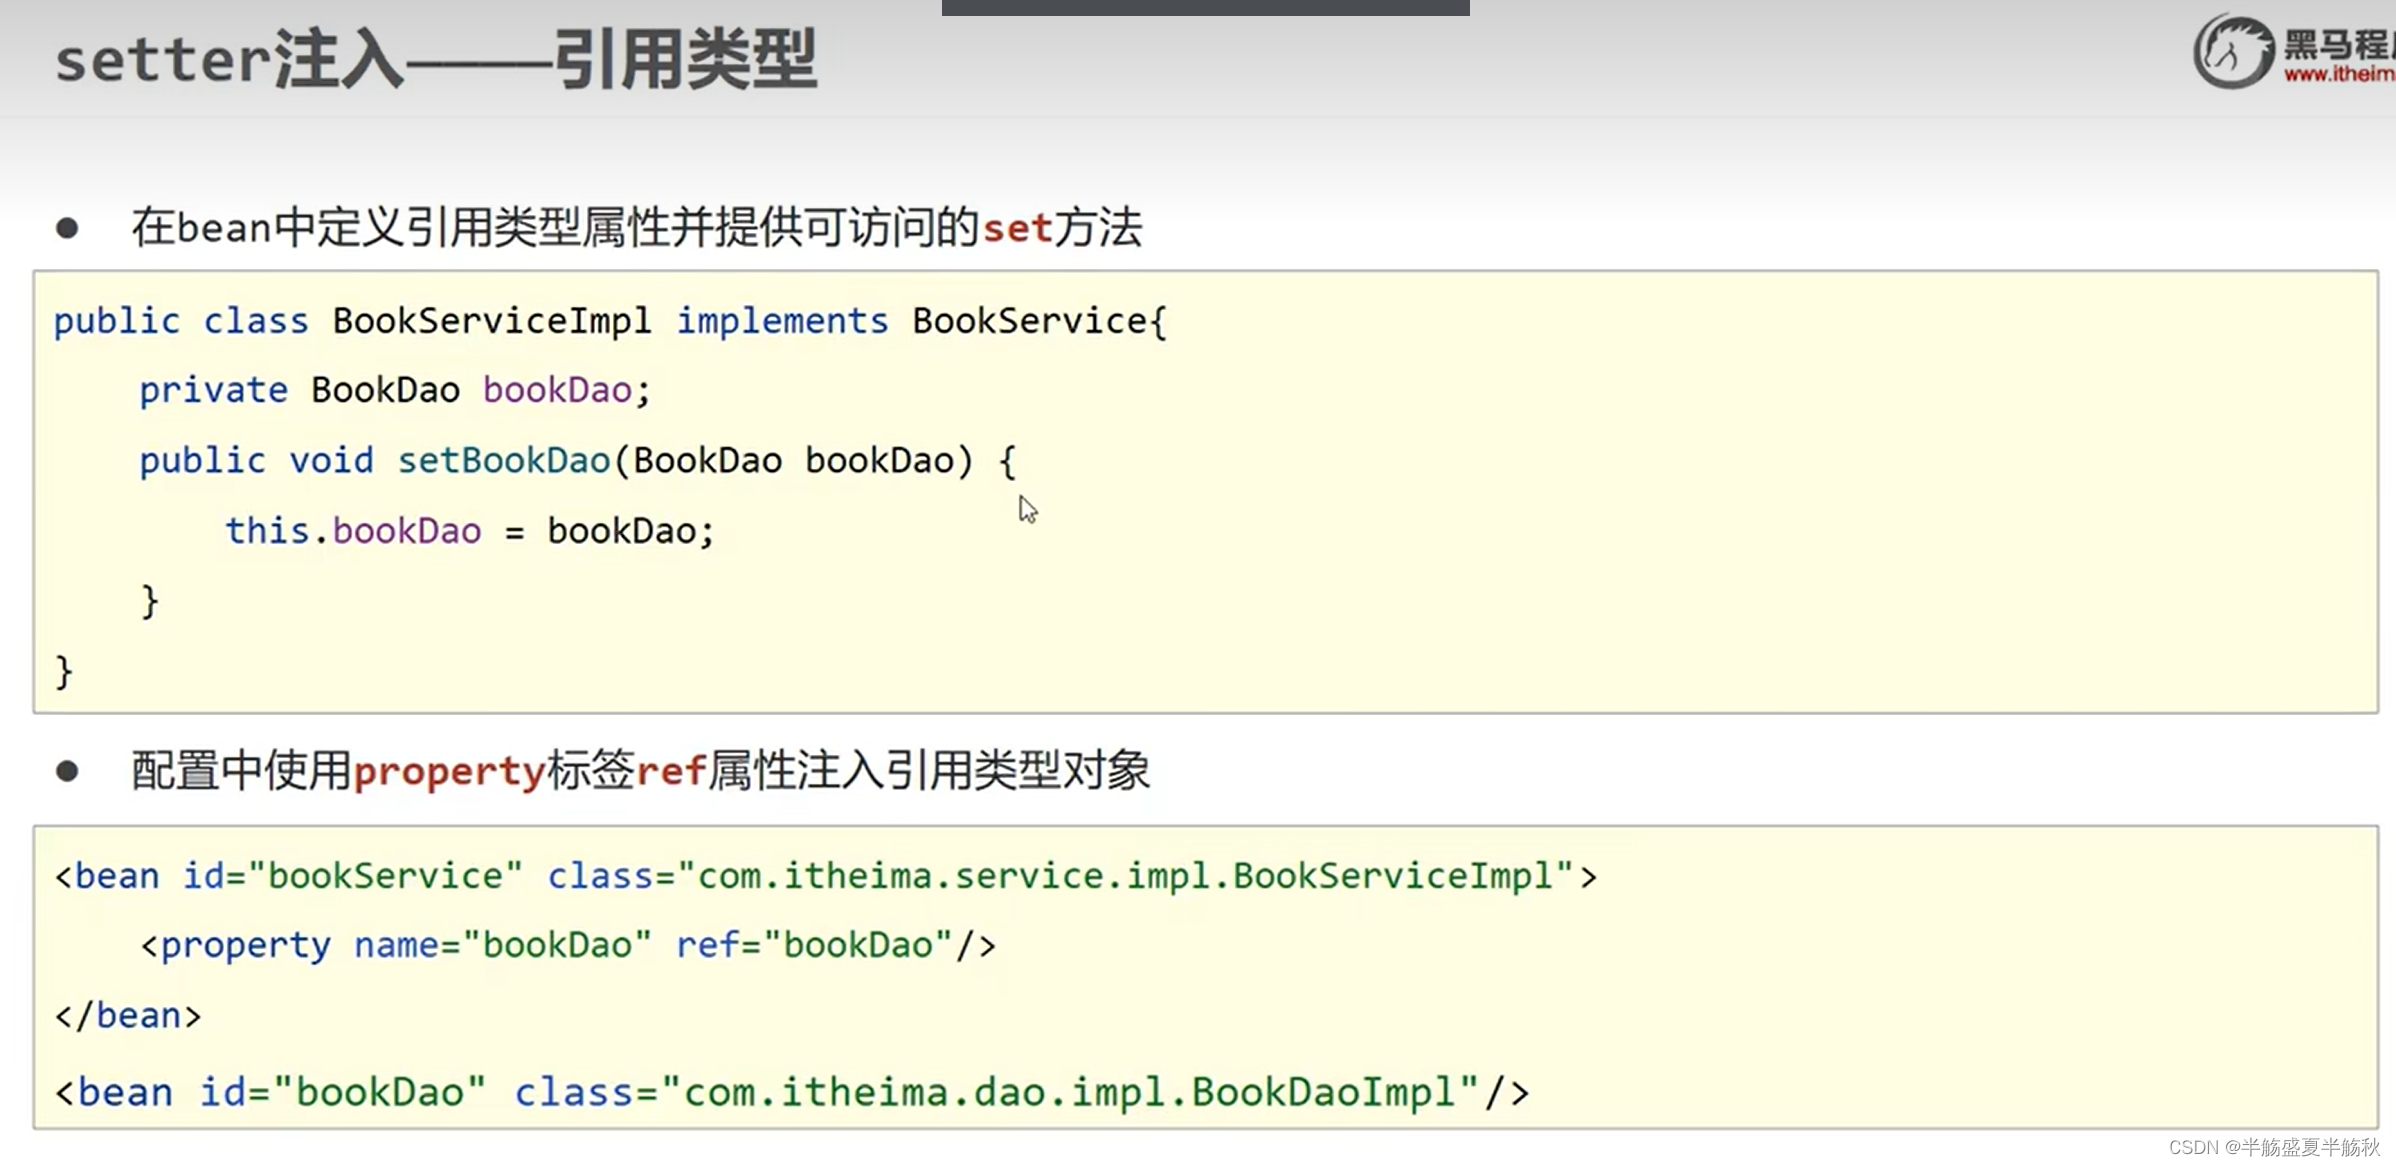Viewport: 2396px width, 1166px height.
Task: Click 'BookServiceImpl' in the class declaration
Action: coord(491,321)
